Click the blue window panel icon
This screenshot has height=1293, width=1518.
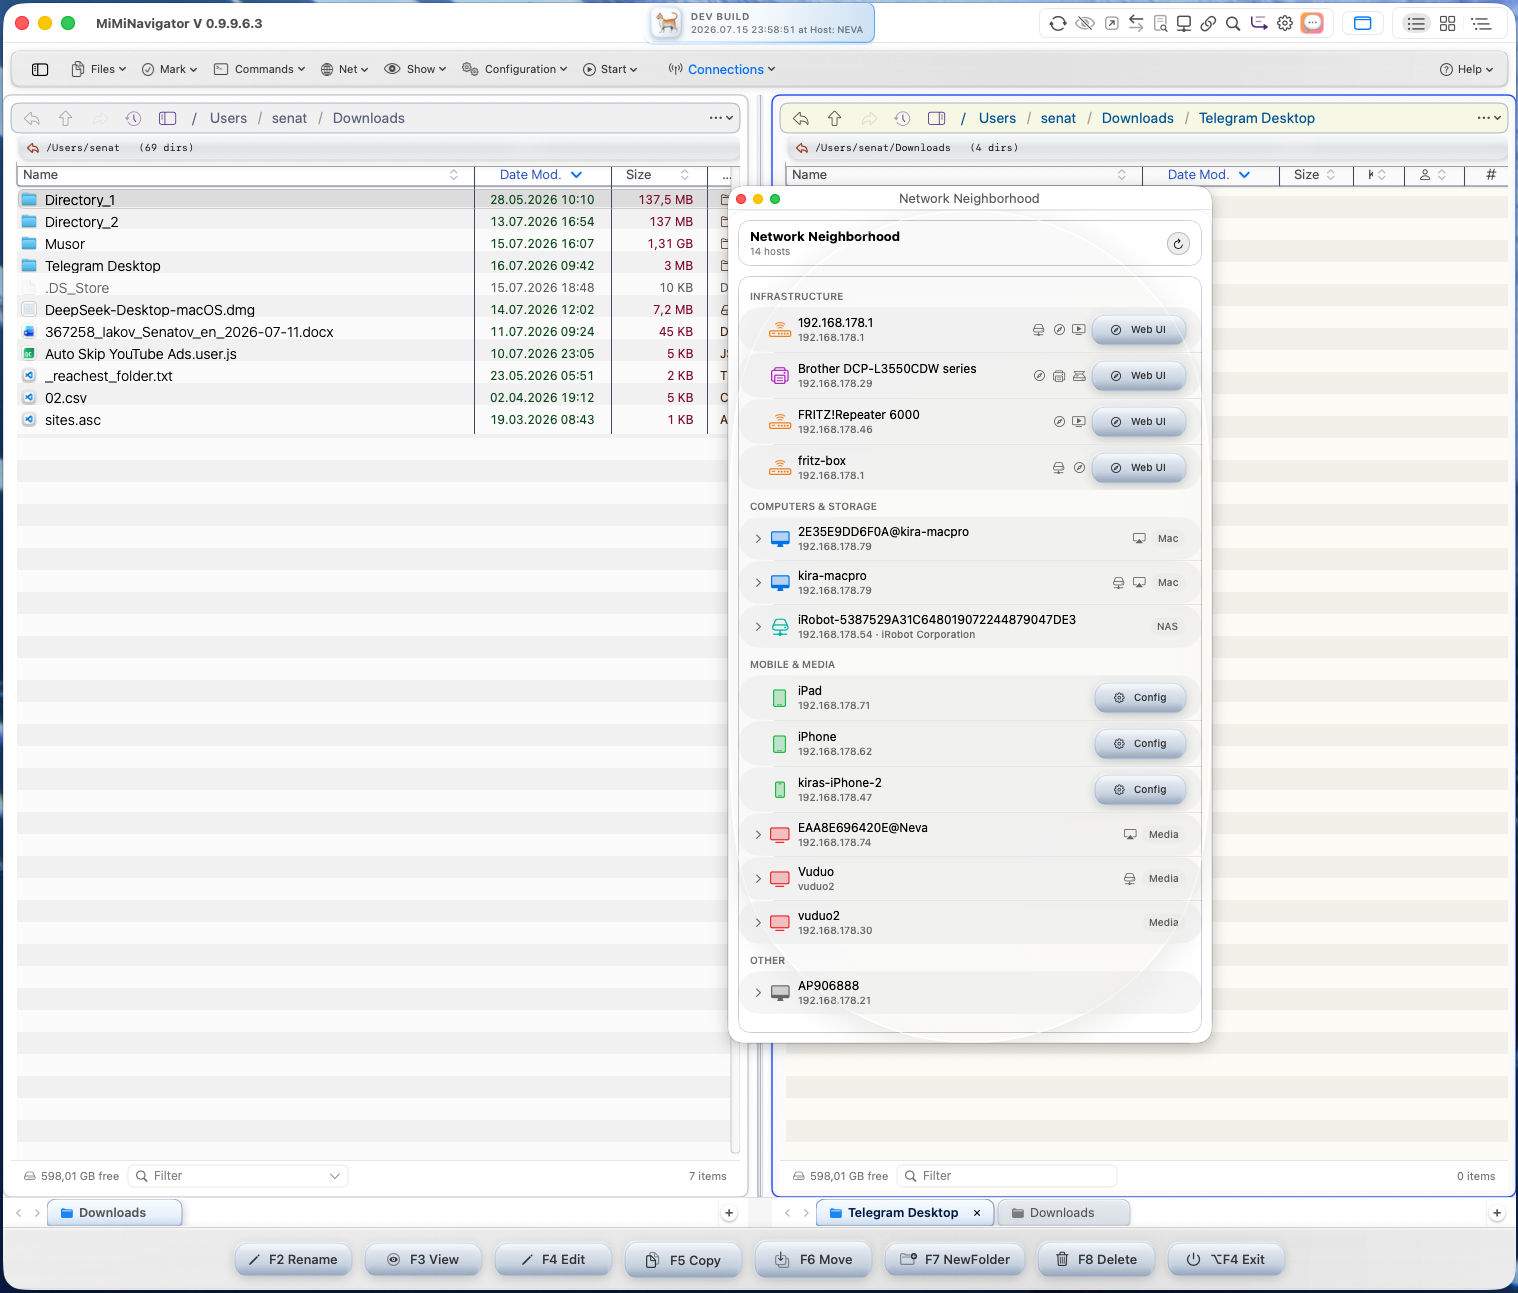1362,23
